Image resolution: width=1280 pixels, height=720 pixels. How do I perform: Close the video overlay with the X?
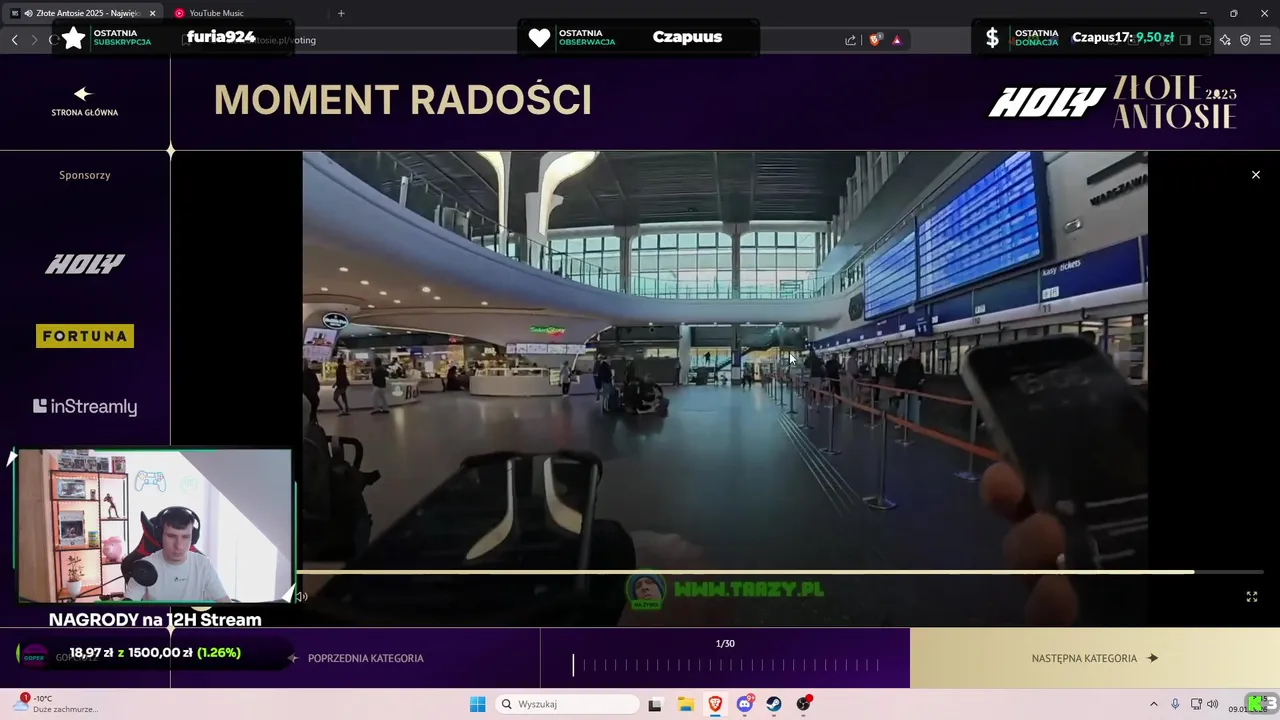point(1256,175)
